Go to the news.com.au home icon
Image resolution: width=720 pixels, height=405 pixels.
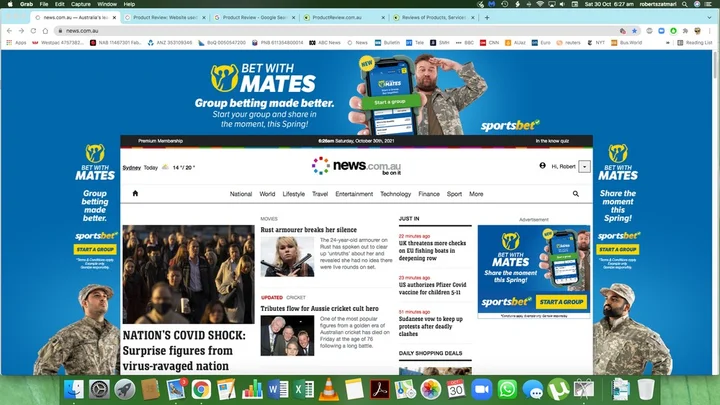tap(135, 193)
